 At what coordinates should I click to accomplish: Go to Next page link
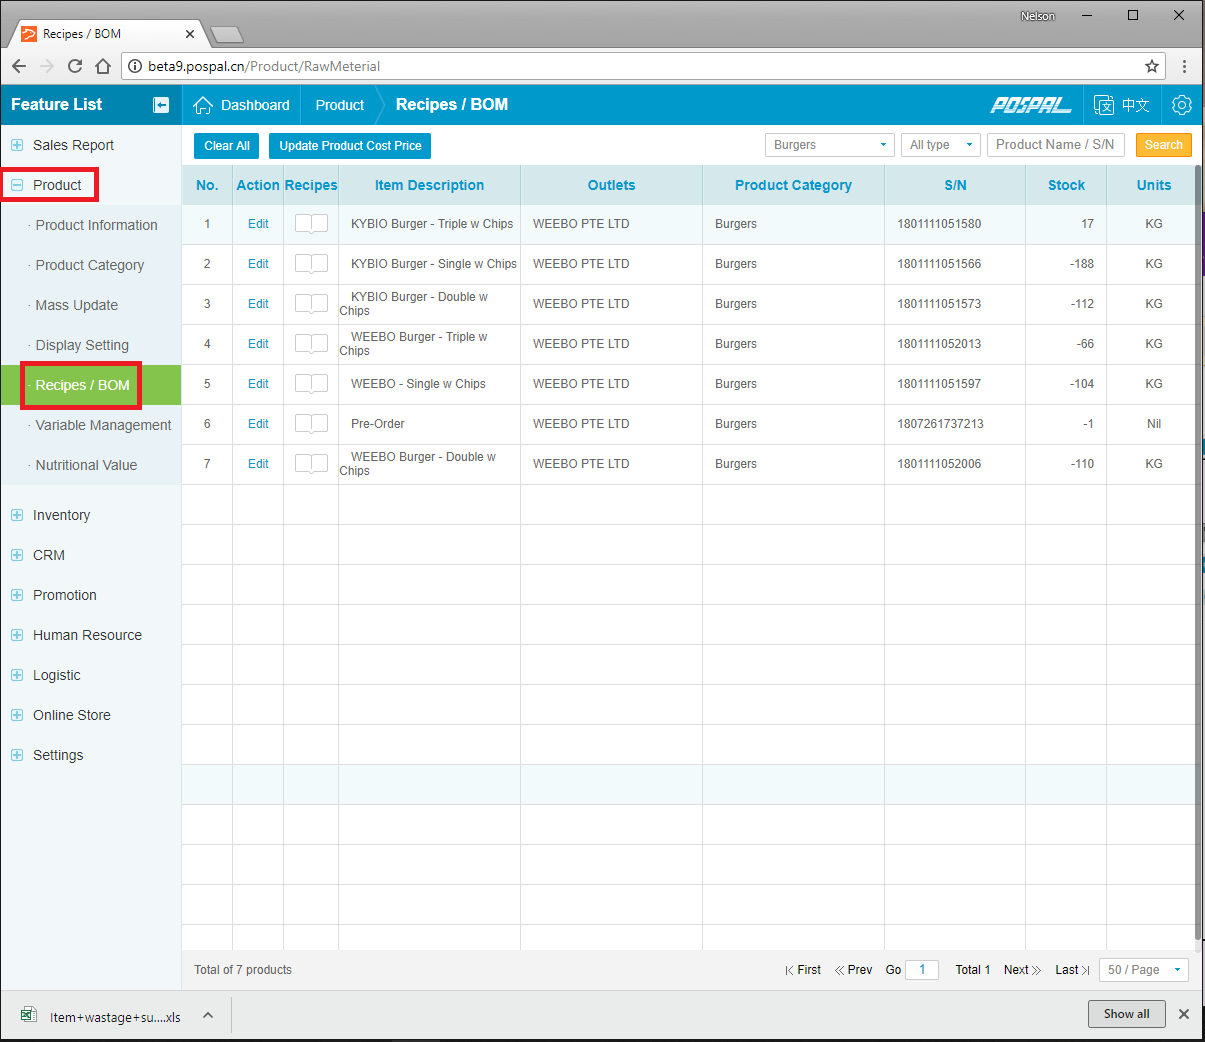point(1022,970)
